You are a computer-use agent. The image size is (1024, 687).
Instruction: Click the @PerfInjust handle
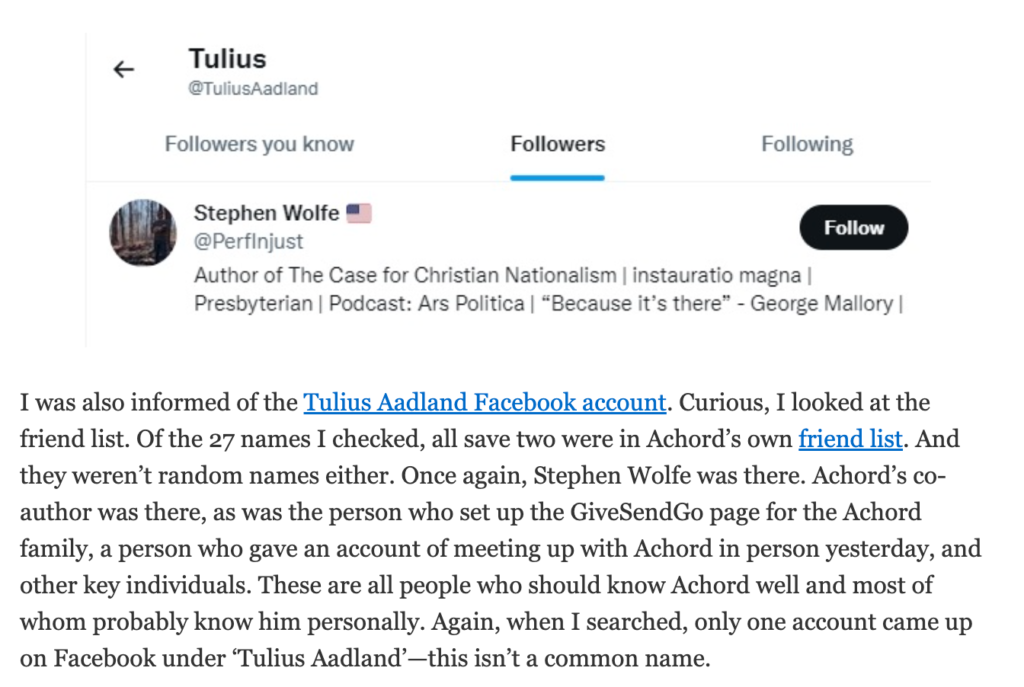pyautogui.click(x=248, y=242)
